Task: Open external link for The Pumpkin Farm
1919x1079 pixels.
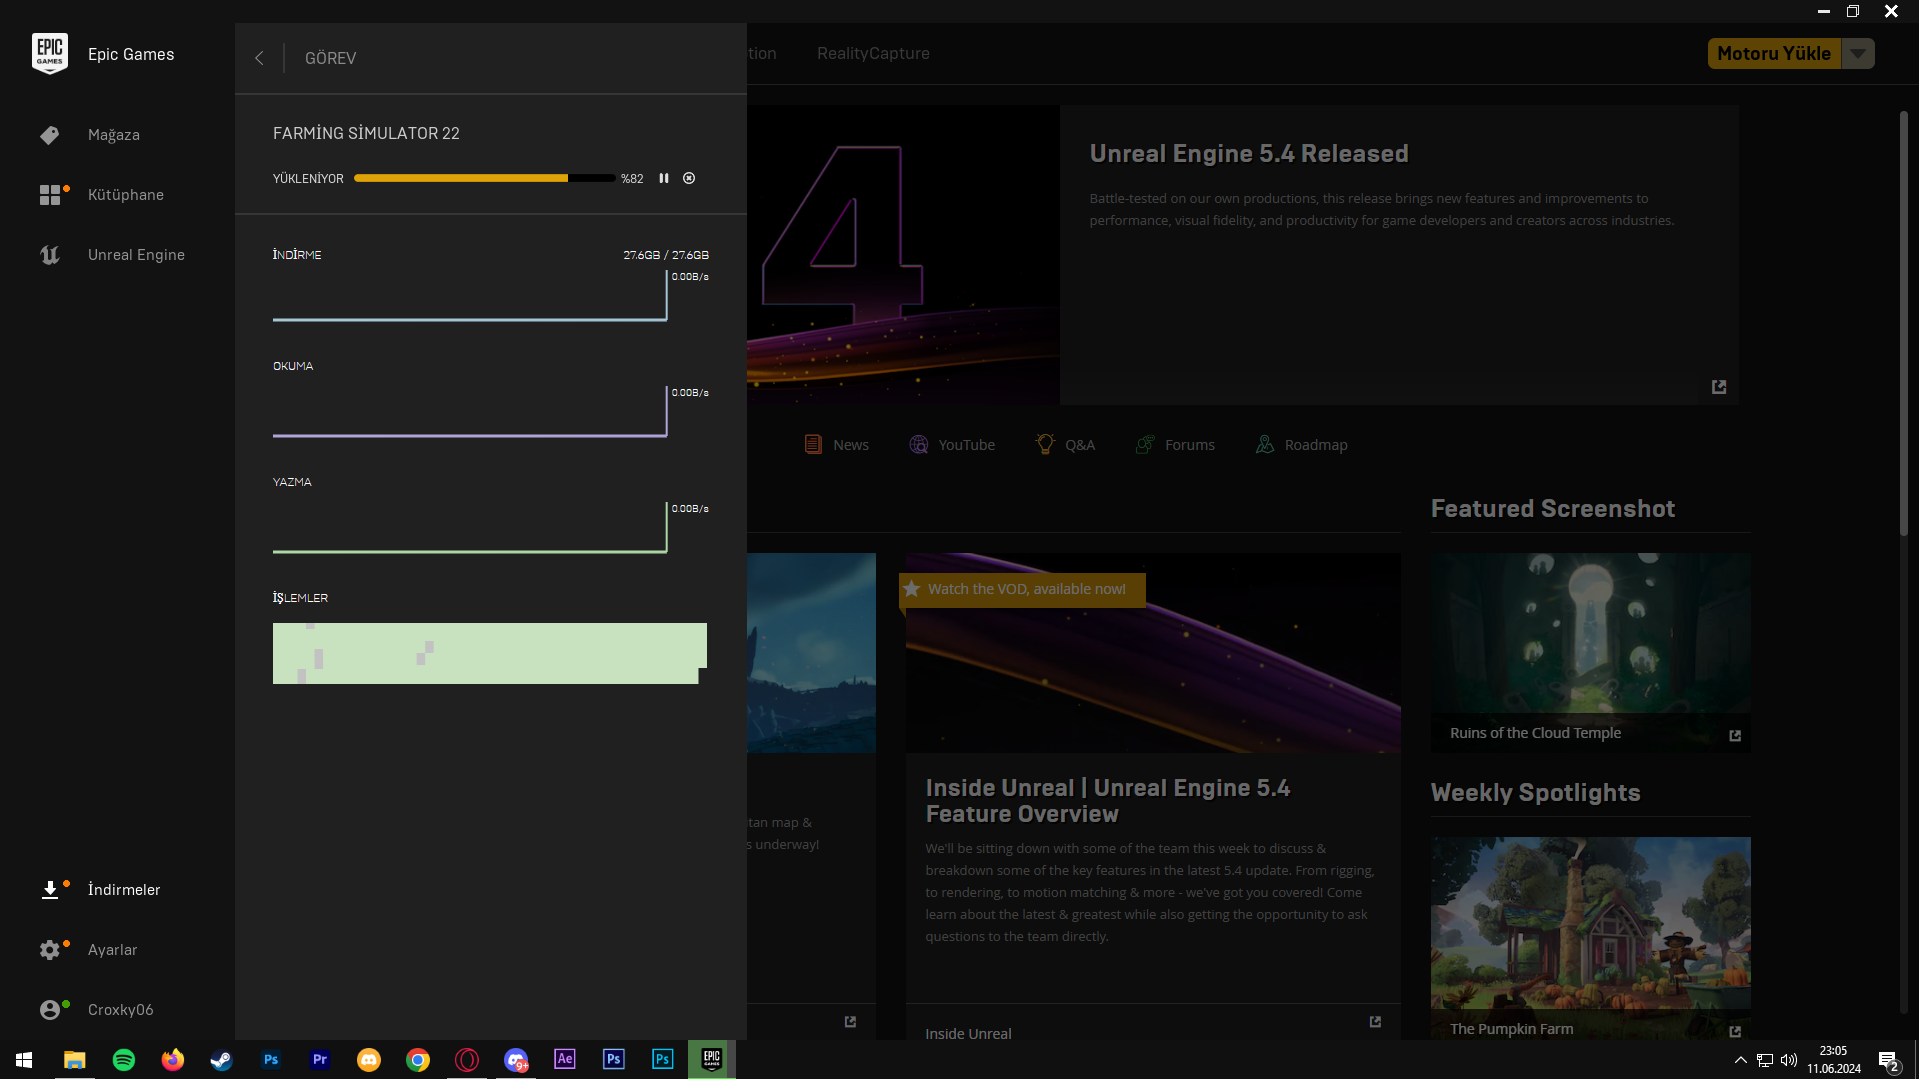Action: [1735, 1031]
